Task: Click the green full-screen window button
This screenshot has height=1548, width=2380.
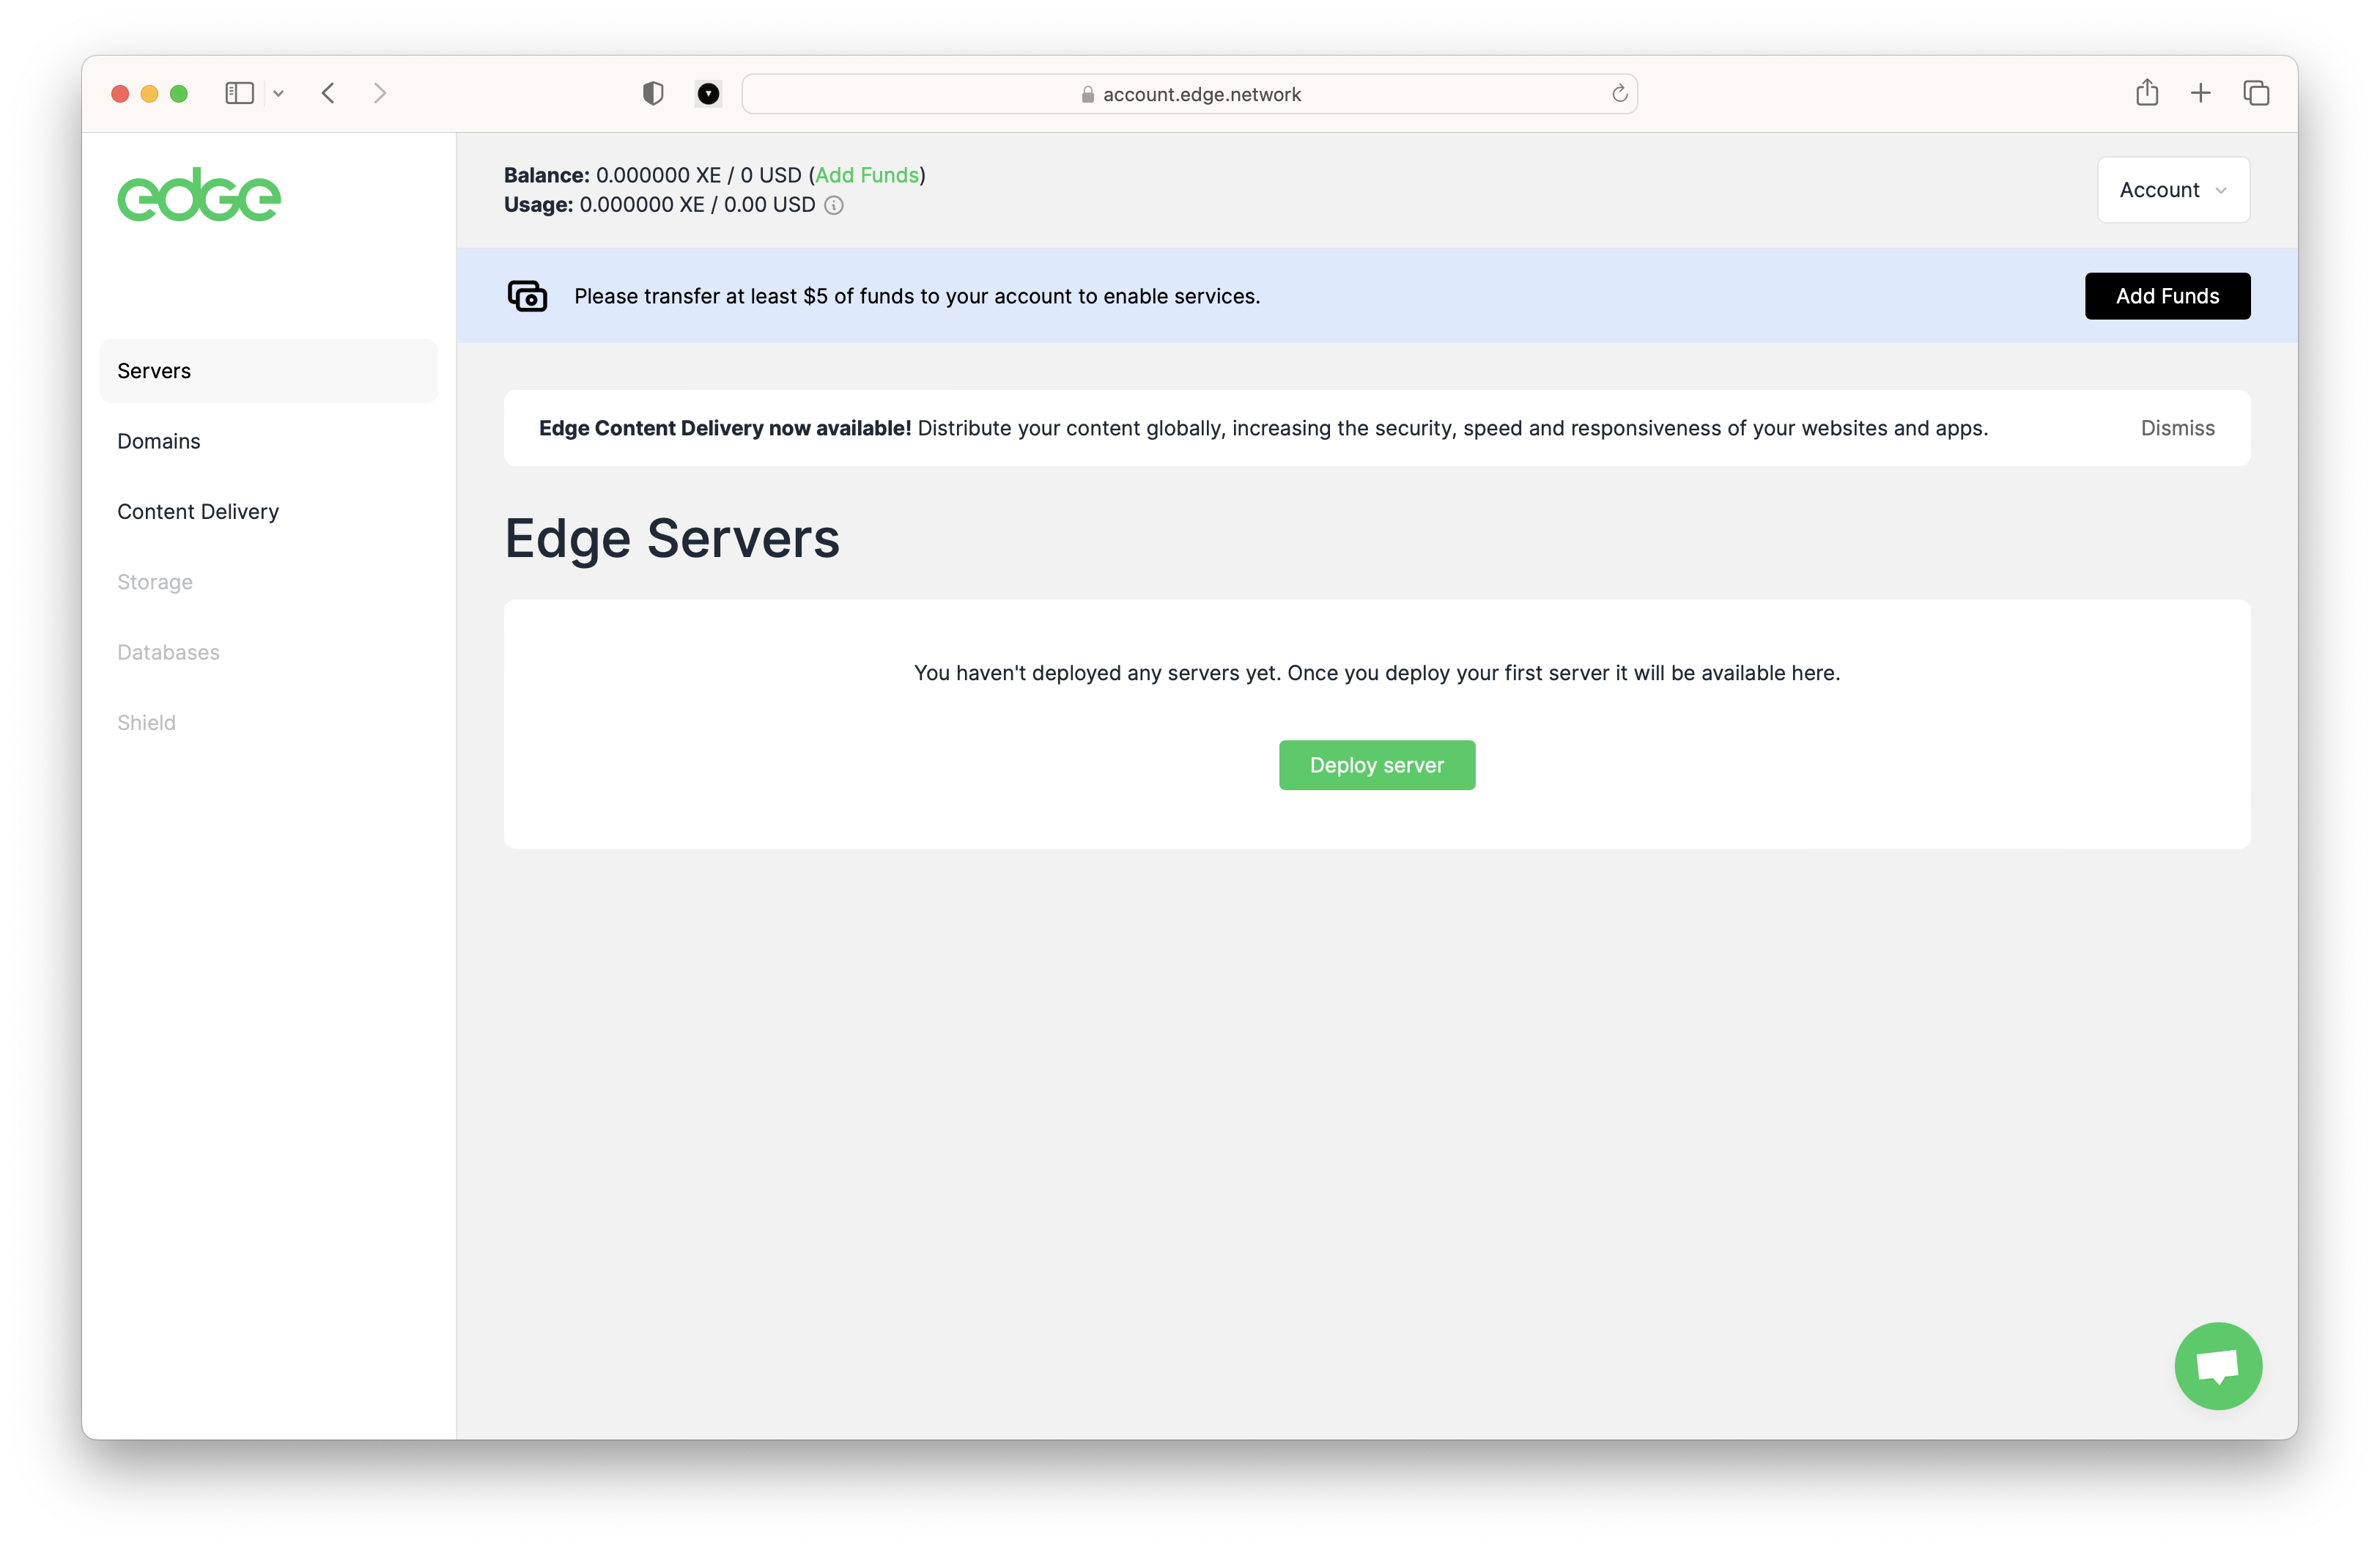Action: pos(179,93)
